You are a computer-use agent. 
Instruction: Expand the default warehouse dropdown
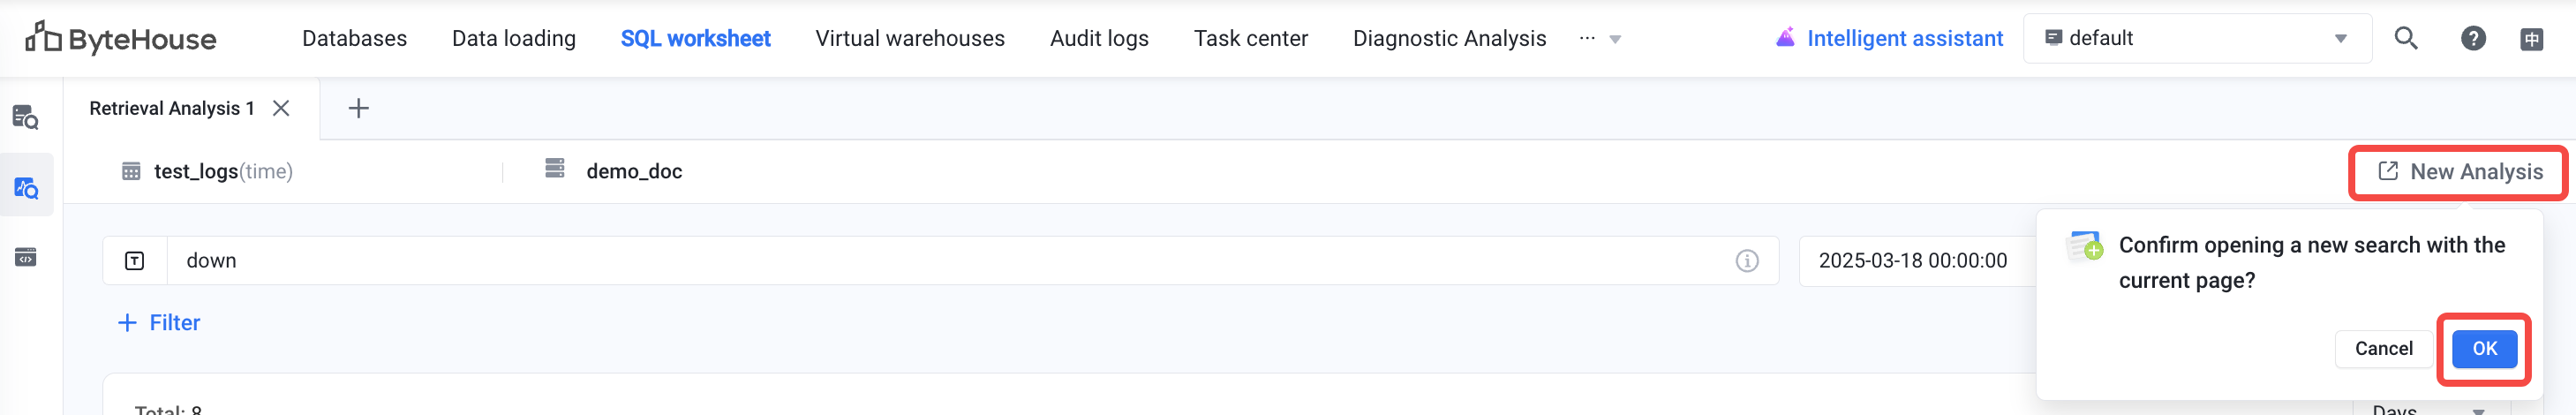tap(2196, 38)
